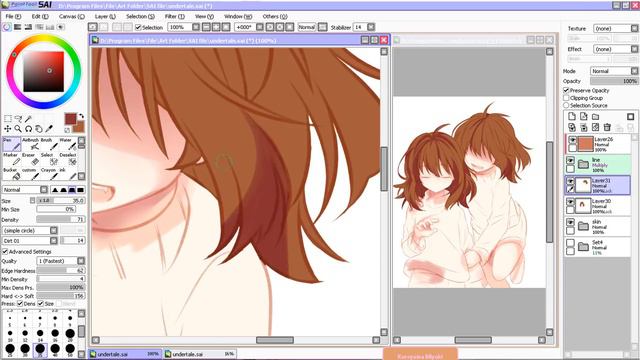Click the undo button in toolbar
The width and height of the screenshot is (640, 360).
93,27
